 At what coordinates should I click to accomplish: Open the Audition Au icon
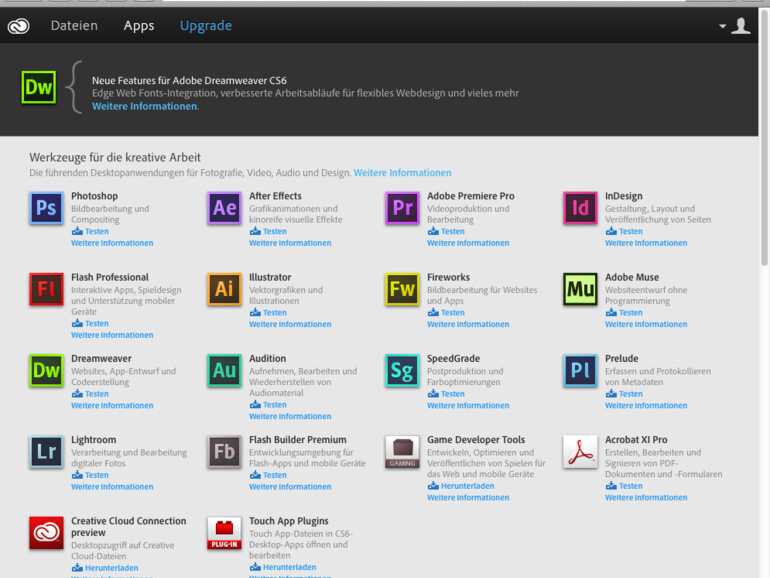coord(224,370)
